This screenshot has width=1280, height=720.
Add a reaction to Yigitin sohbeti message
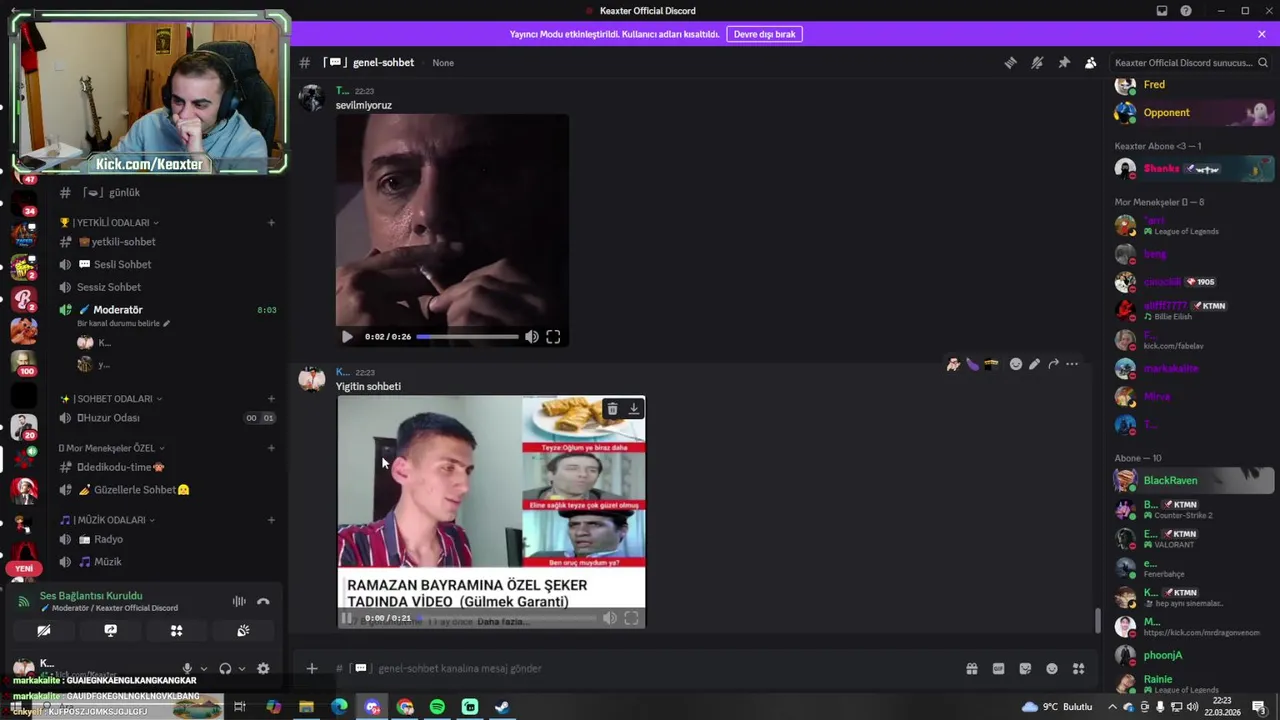point(1015,364)
